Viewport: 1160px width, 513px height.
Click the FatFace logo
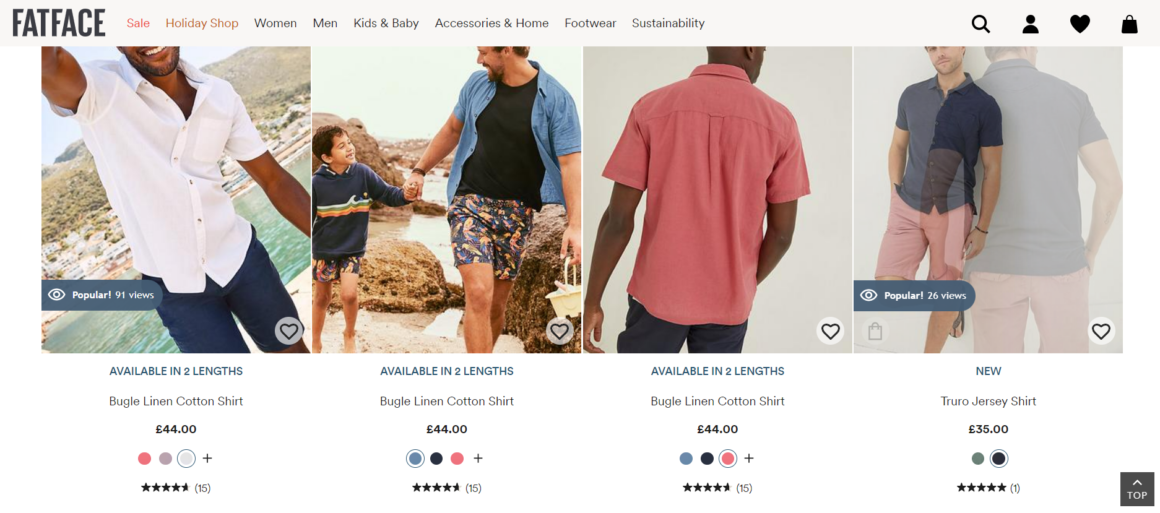[x=59, y=23]
